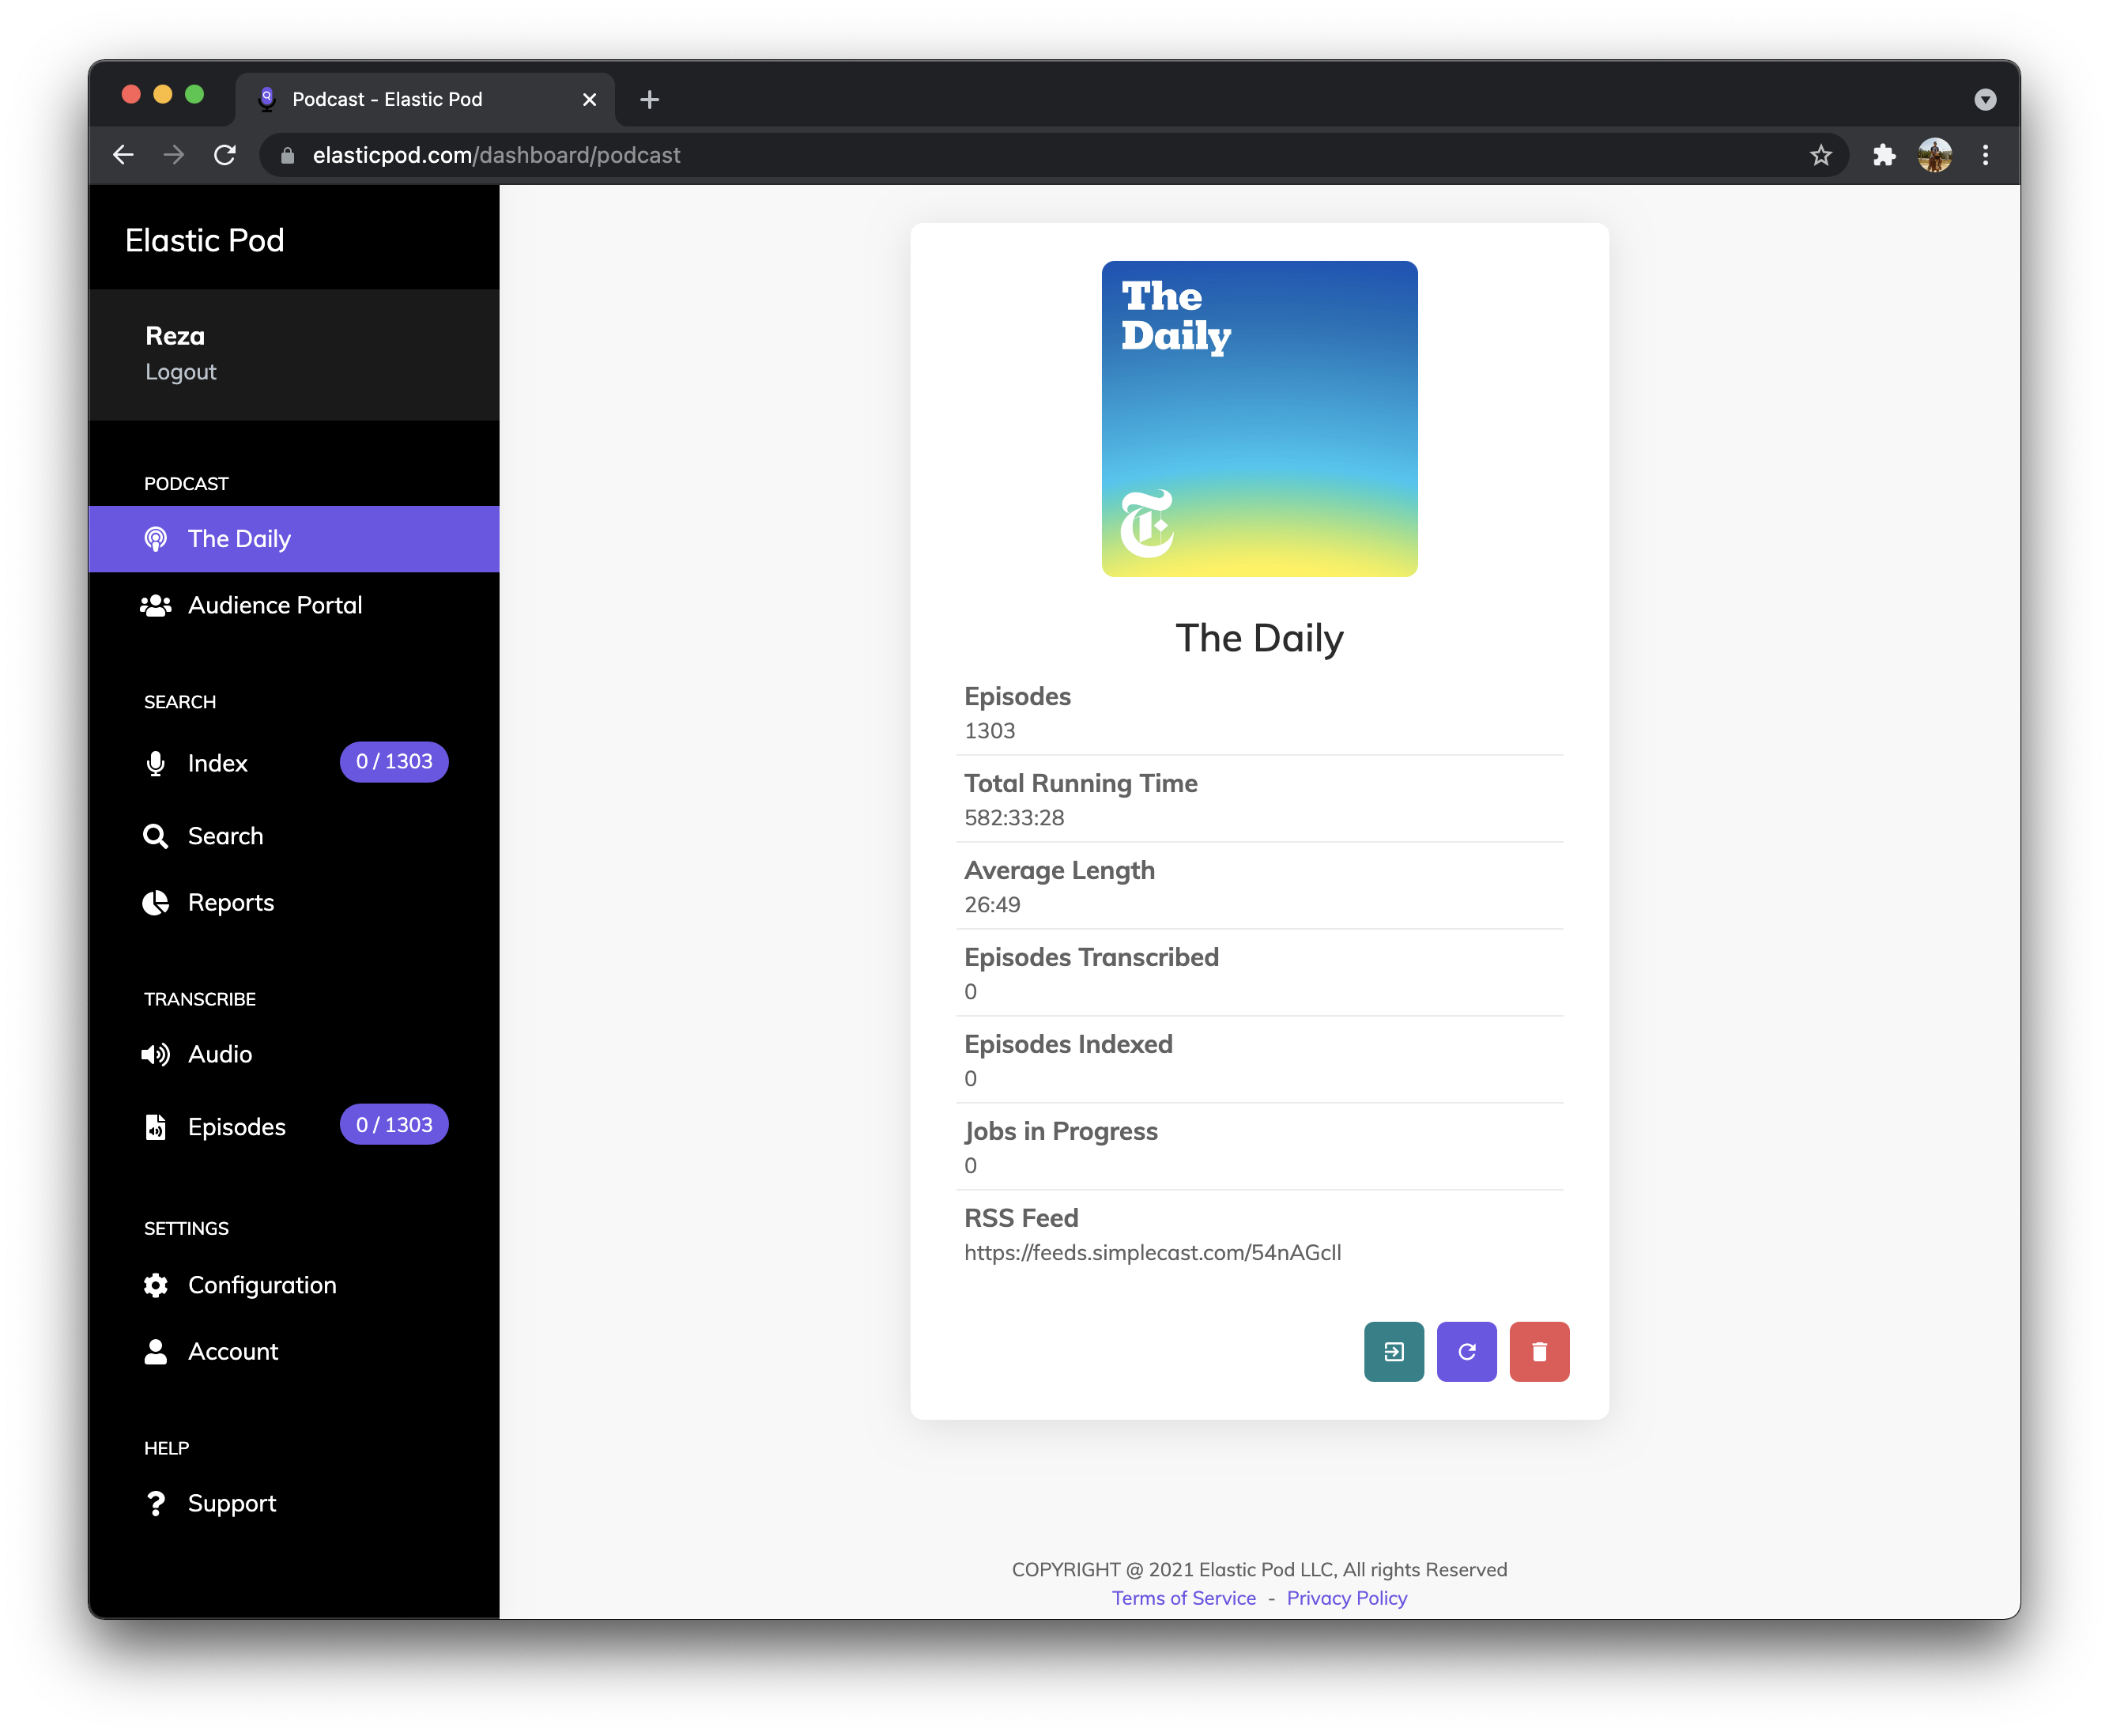The image size is (2109, 1736).
Task: Open the Terms of Service link
Action: 1184,1598
